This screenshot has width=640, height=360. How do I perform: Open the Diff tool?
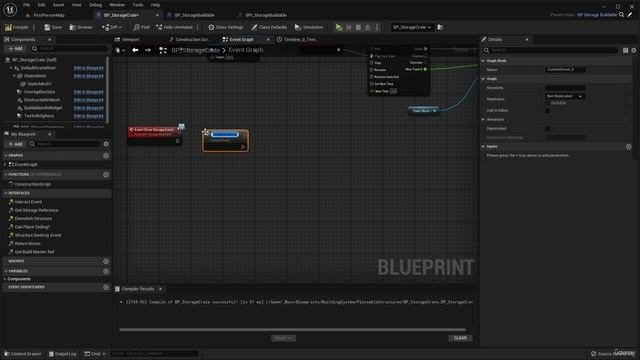tap(111, 27)
